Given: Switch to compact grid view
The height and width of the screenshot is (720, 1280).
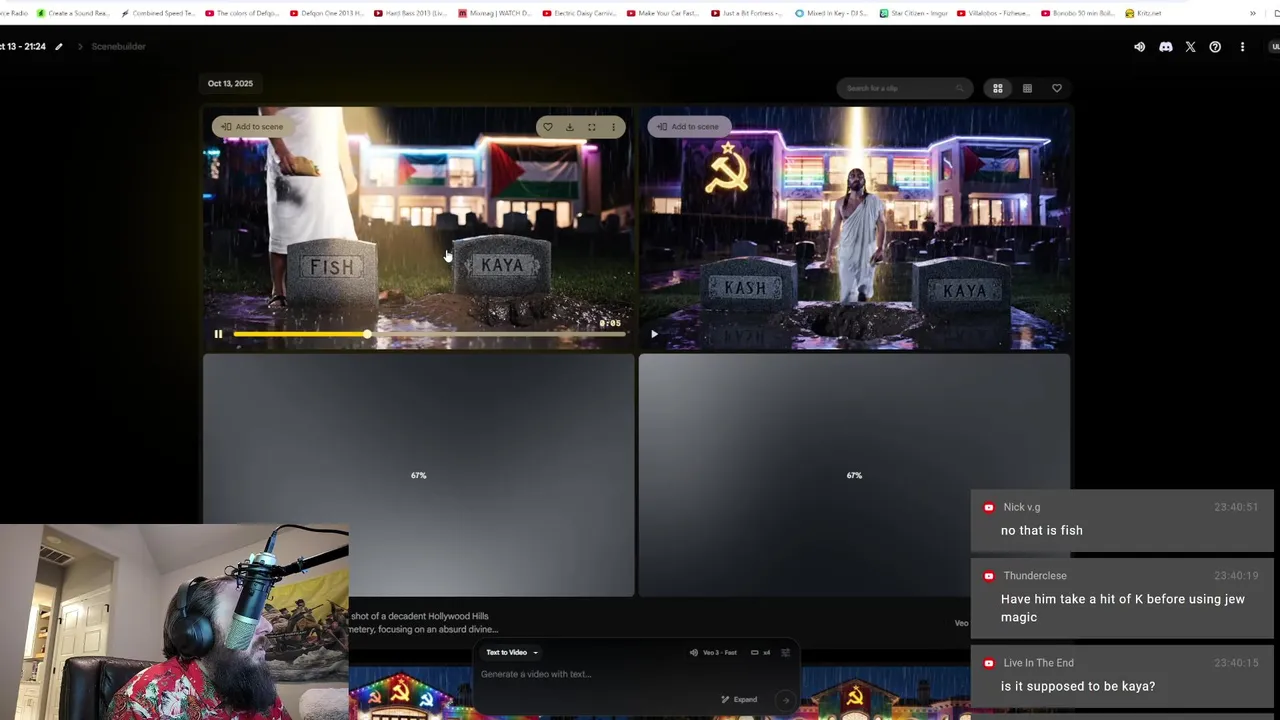Looking at the screenshot, I should (1027, 88).
